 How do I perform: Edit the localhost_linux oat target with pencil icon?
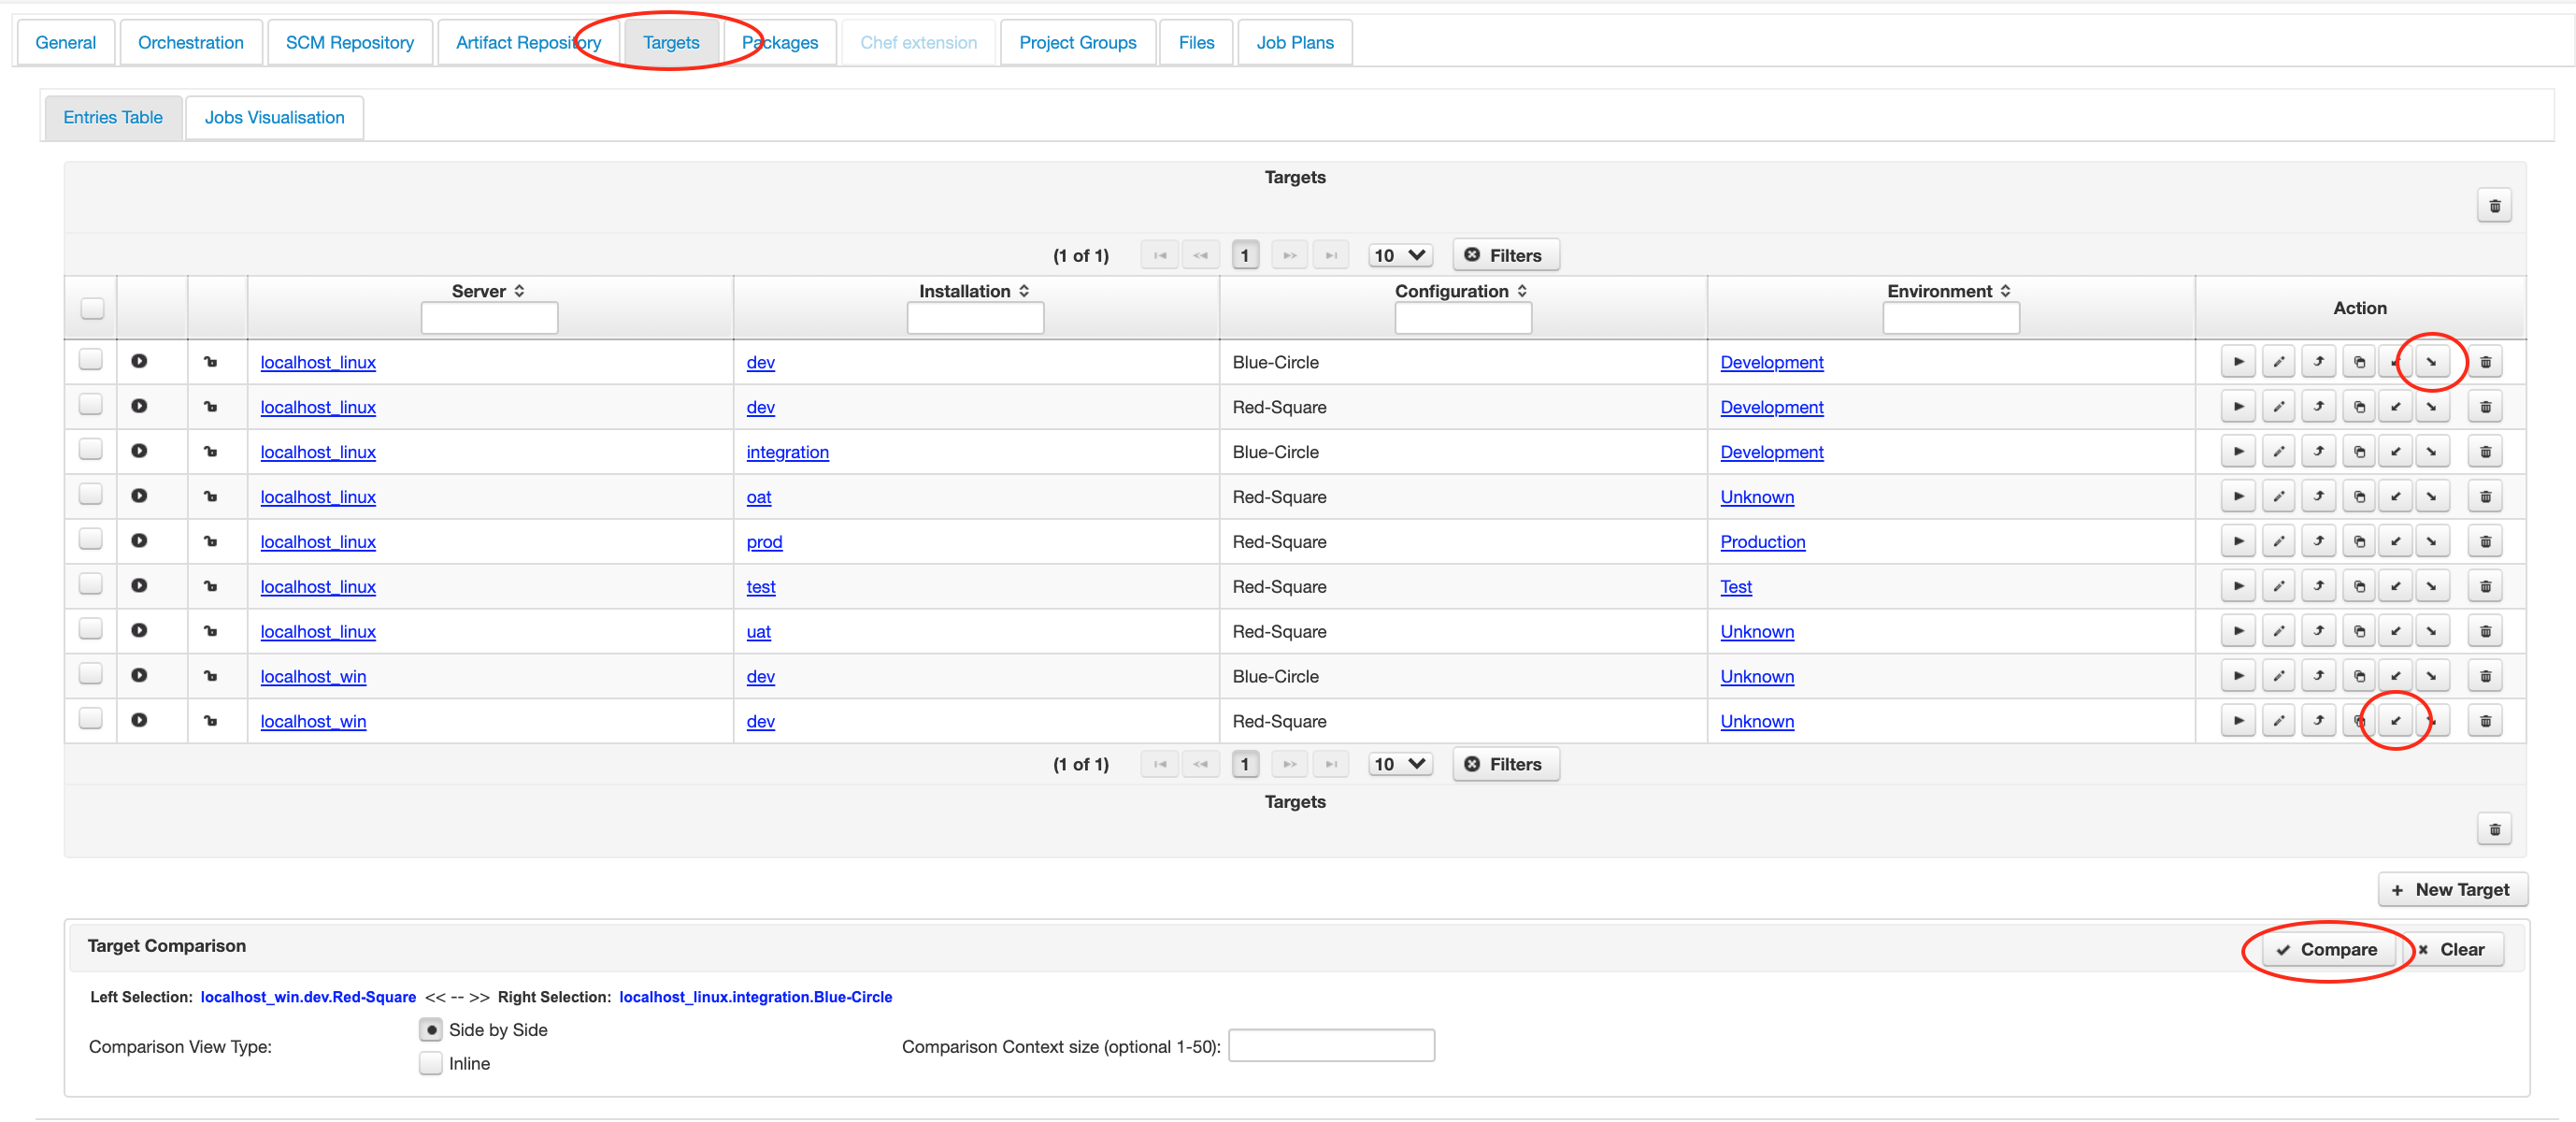(2278, 497)
